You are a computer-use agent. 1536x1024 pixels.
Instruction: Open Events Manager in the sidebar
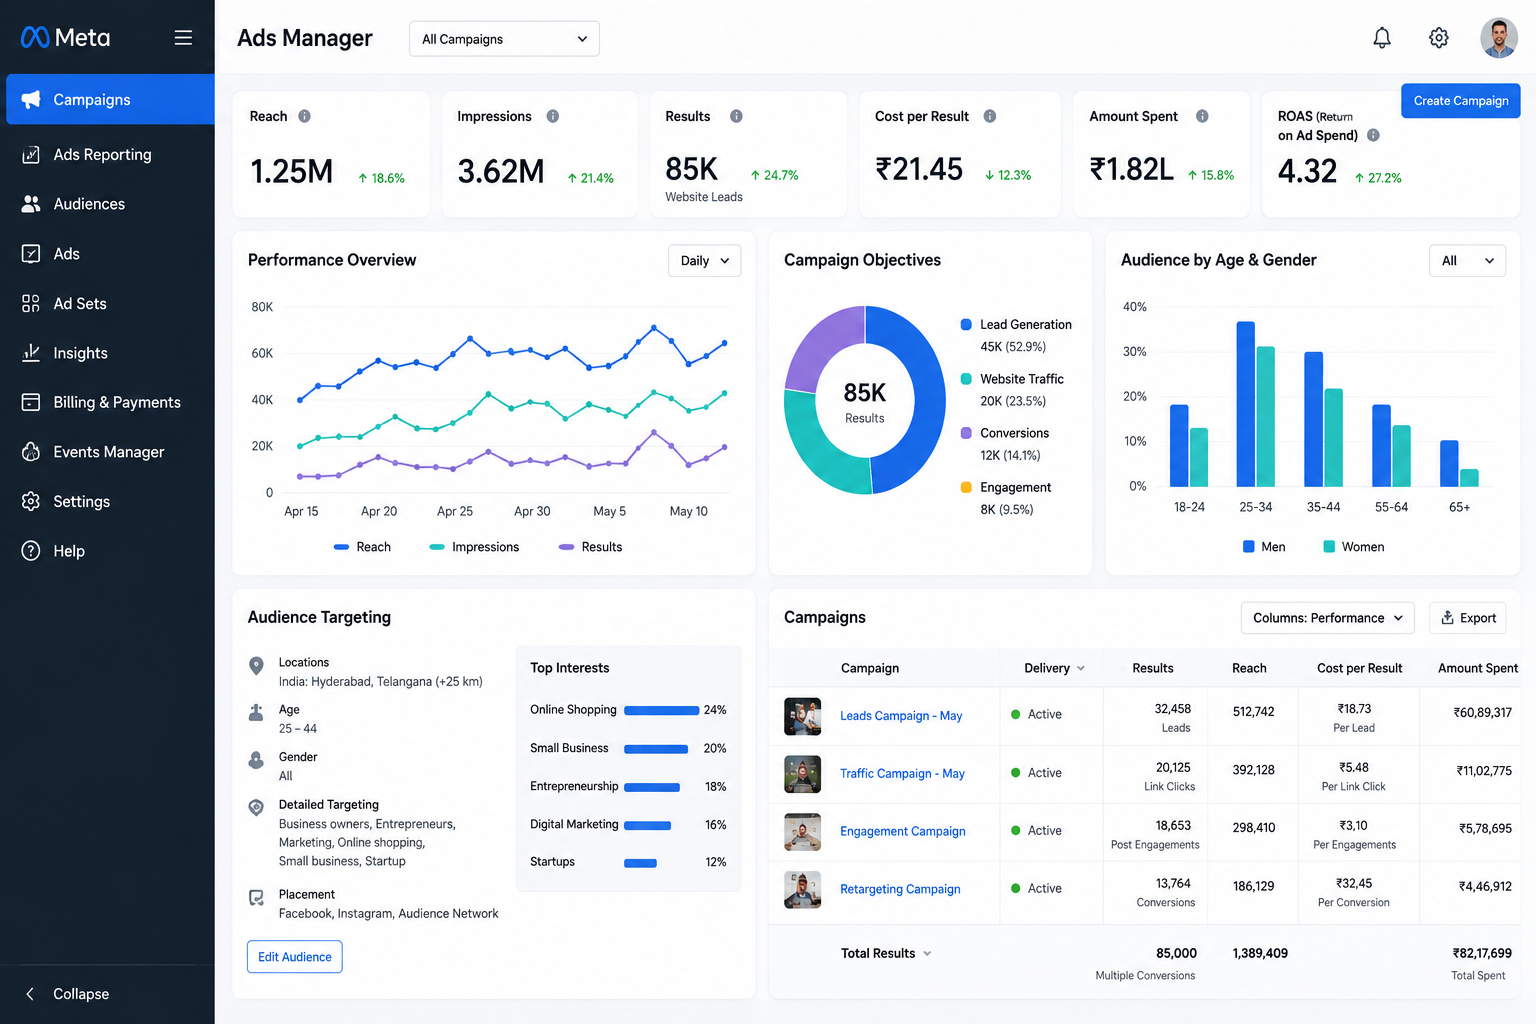coord(107,452)
